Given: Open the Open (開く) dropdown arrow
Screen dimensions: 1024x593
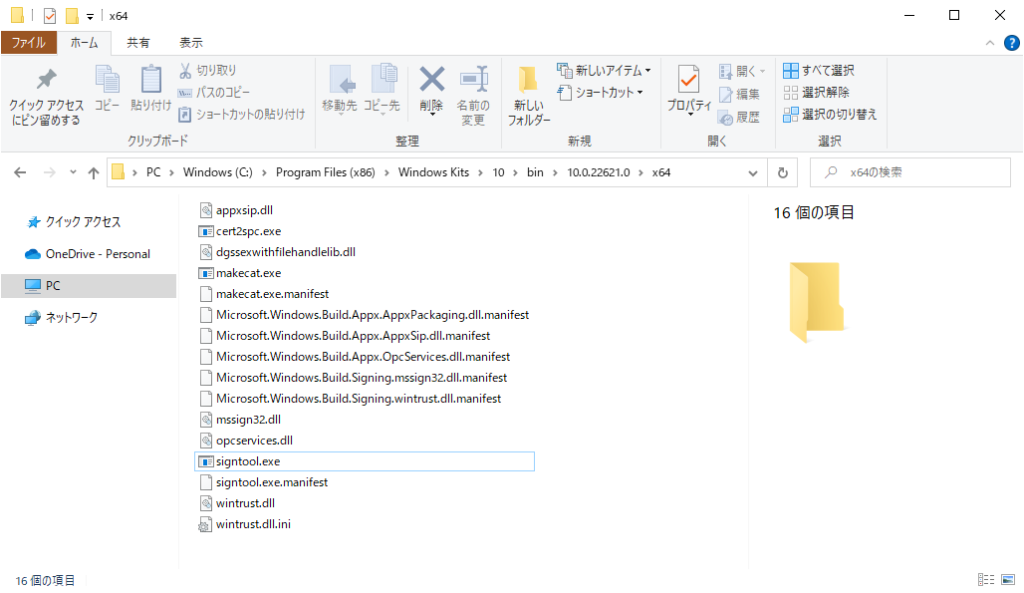Looking at the screenshot, I should (762, 71).
